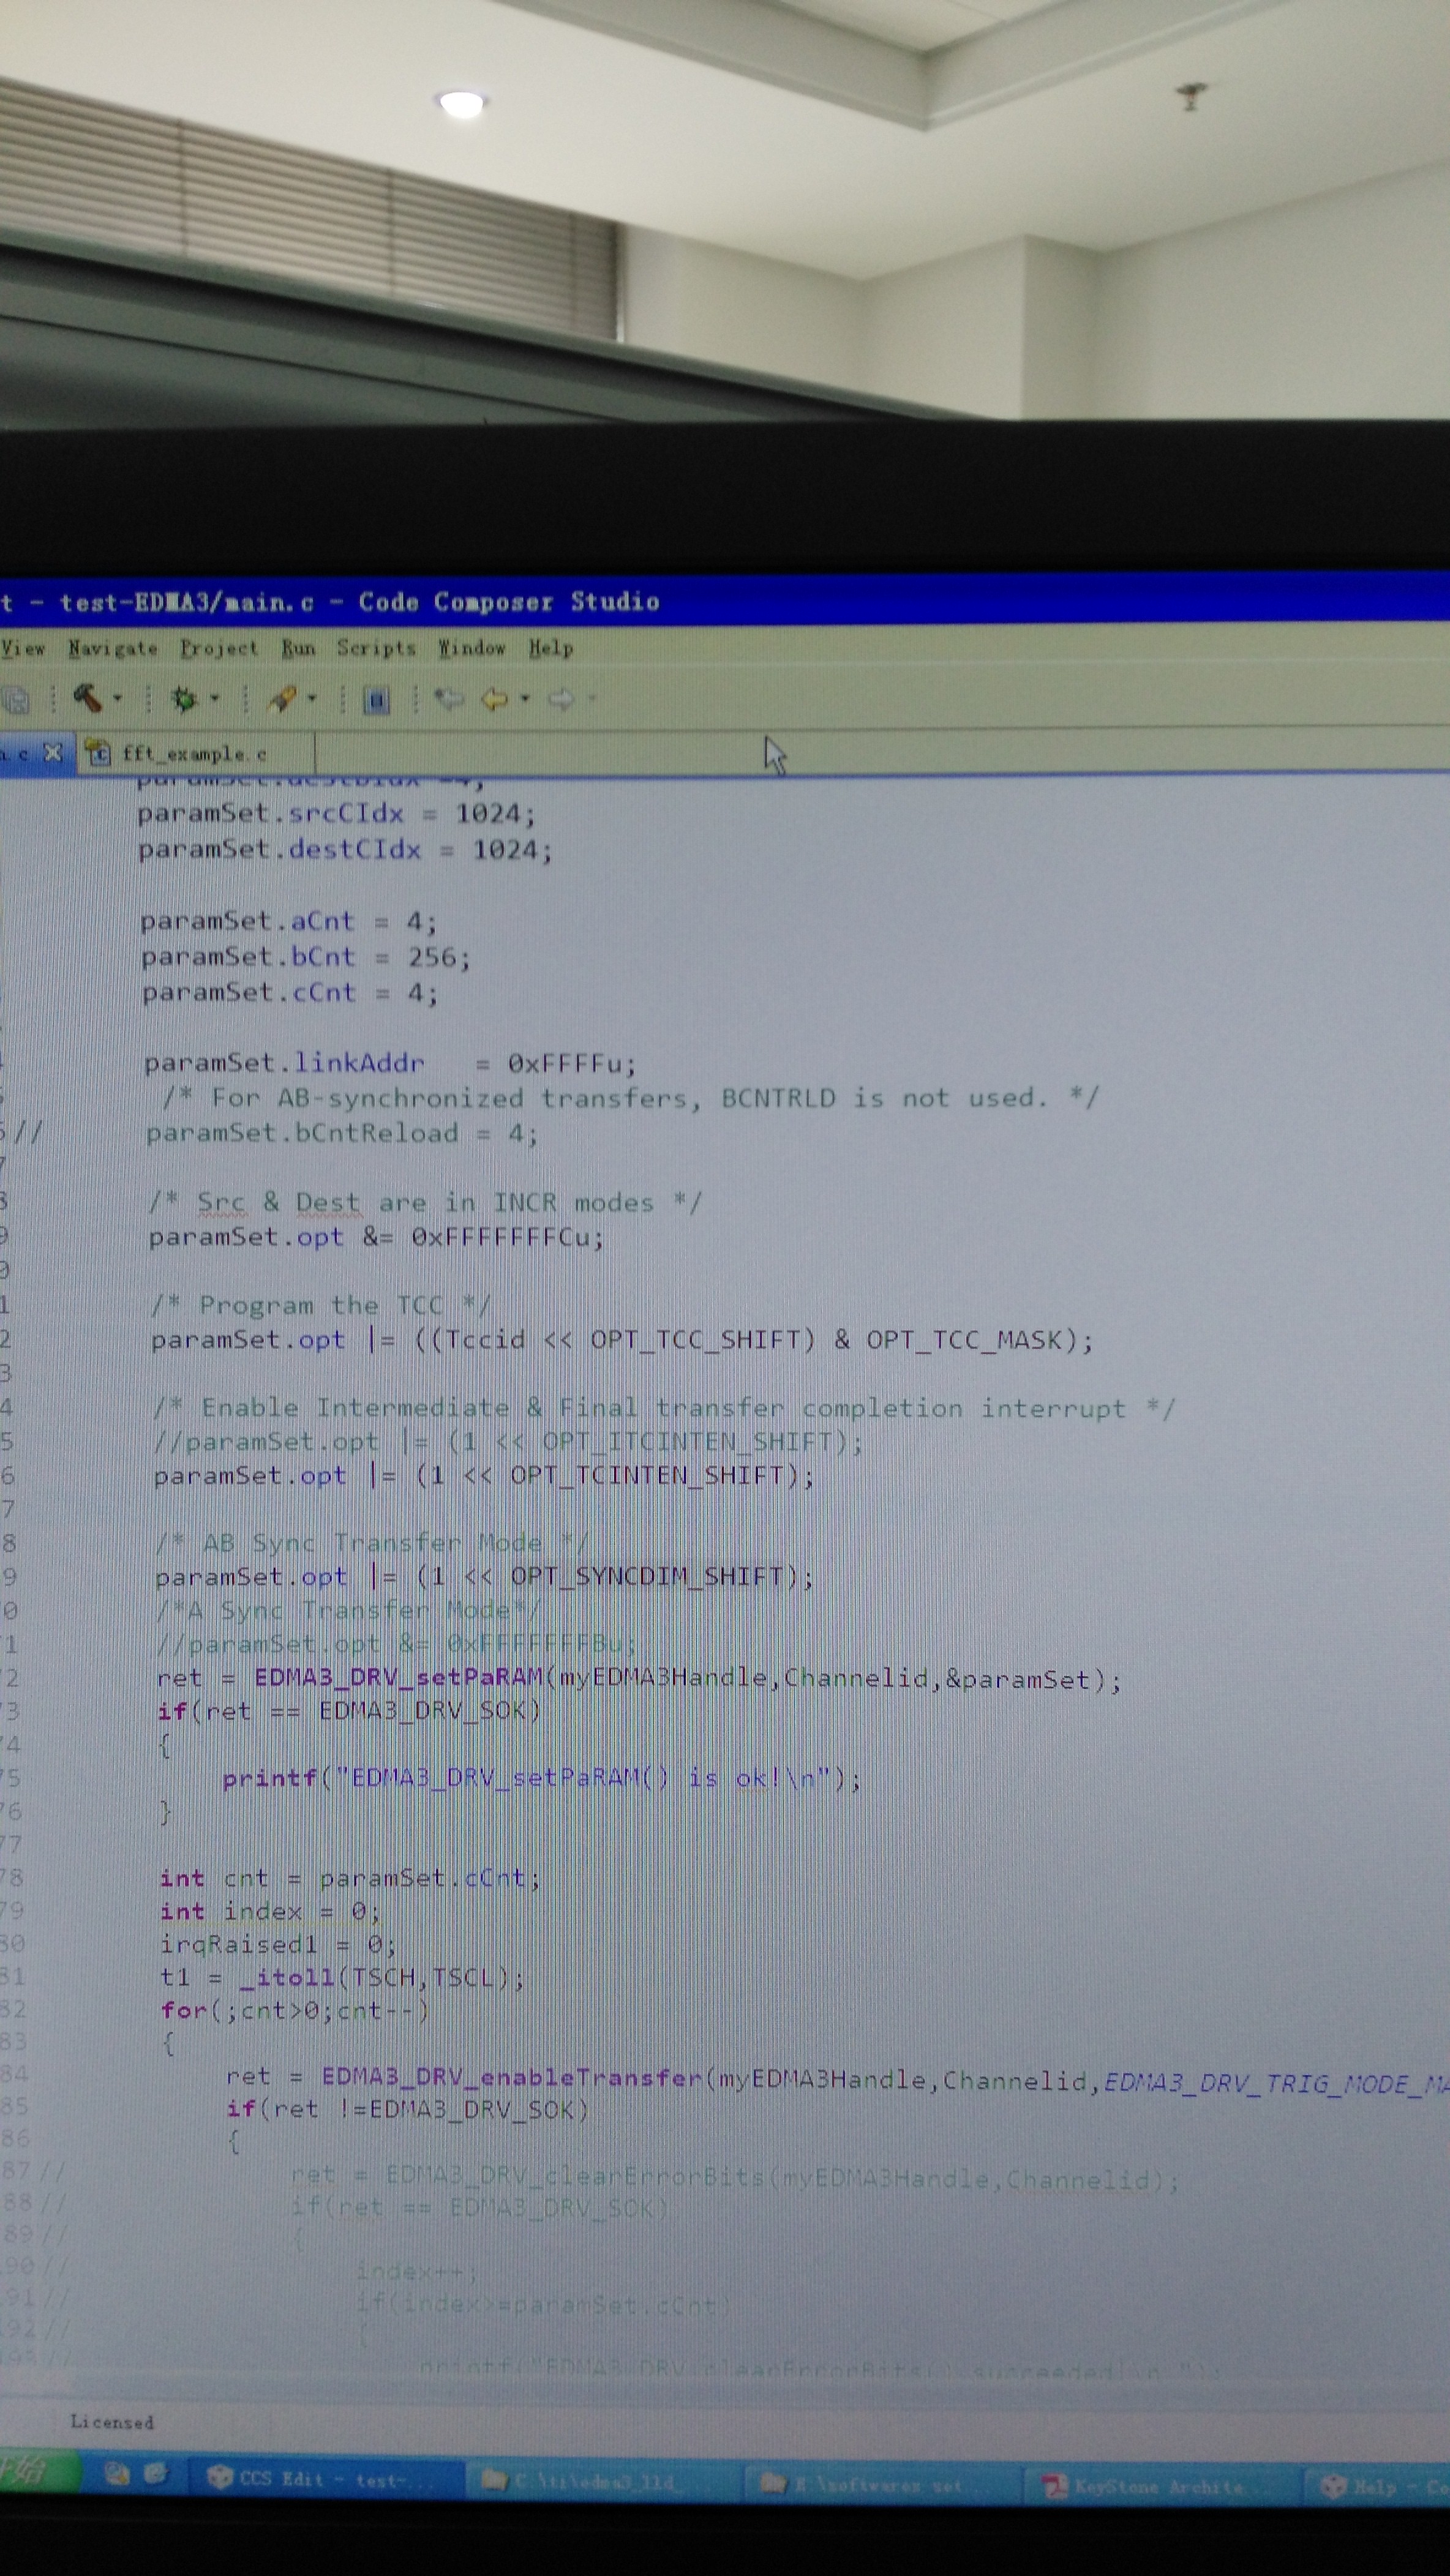Click the yellow Back navigation arrow
Screen dimensions: 1450x2576
(x=495, y=698)
